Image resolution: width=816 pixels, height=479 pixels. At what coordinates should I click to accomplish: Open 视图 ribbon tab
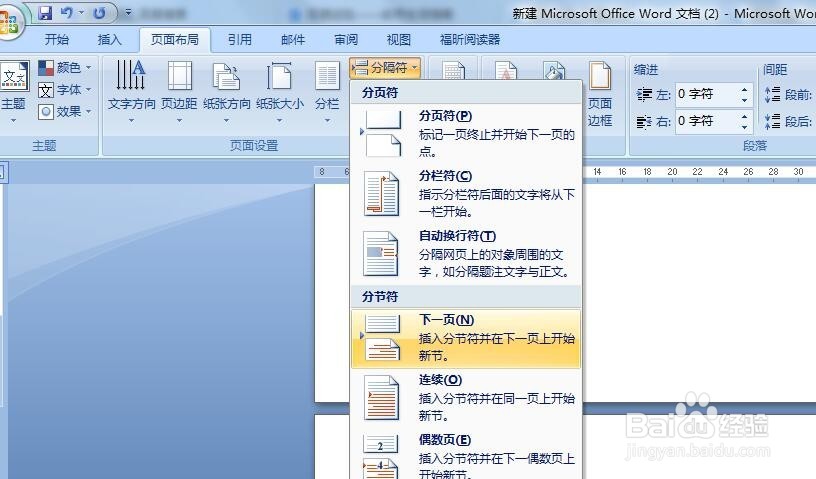[x=399, y=40]
